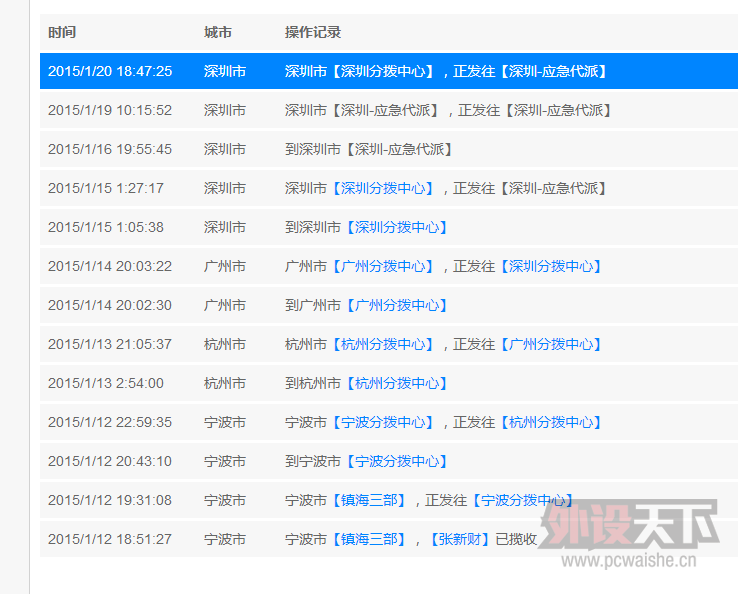The width and height of the screenshot is (738, 594).
Task: Click 宁波分拨中心 link in the 19:31:08 row
Action: 523,500
